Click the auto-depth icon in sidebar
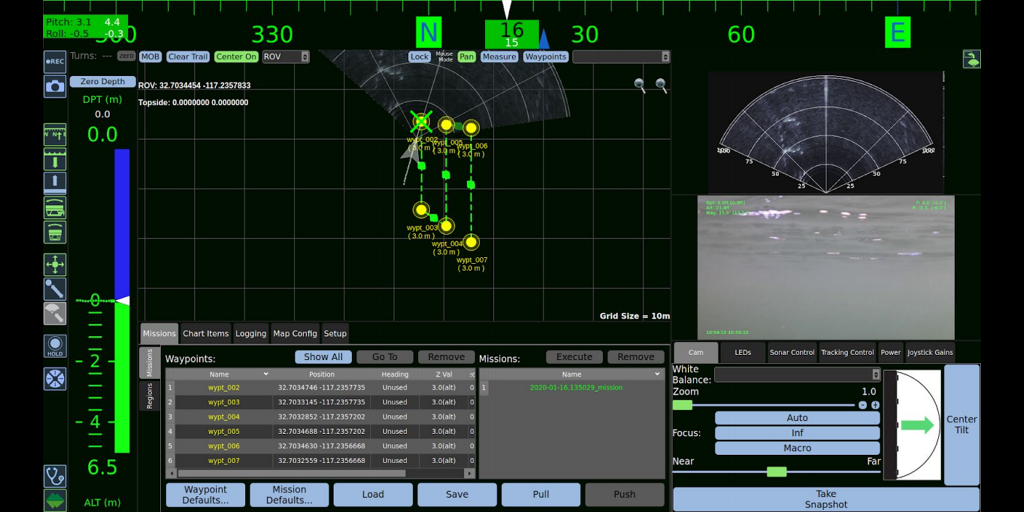The width and height of the screenshot is (1024, 512). [x=55, y=159]
